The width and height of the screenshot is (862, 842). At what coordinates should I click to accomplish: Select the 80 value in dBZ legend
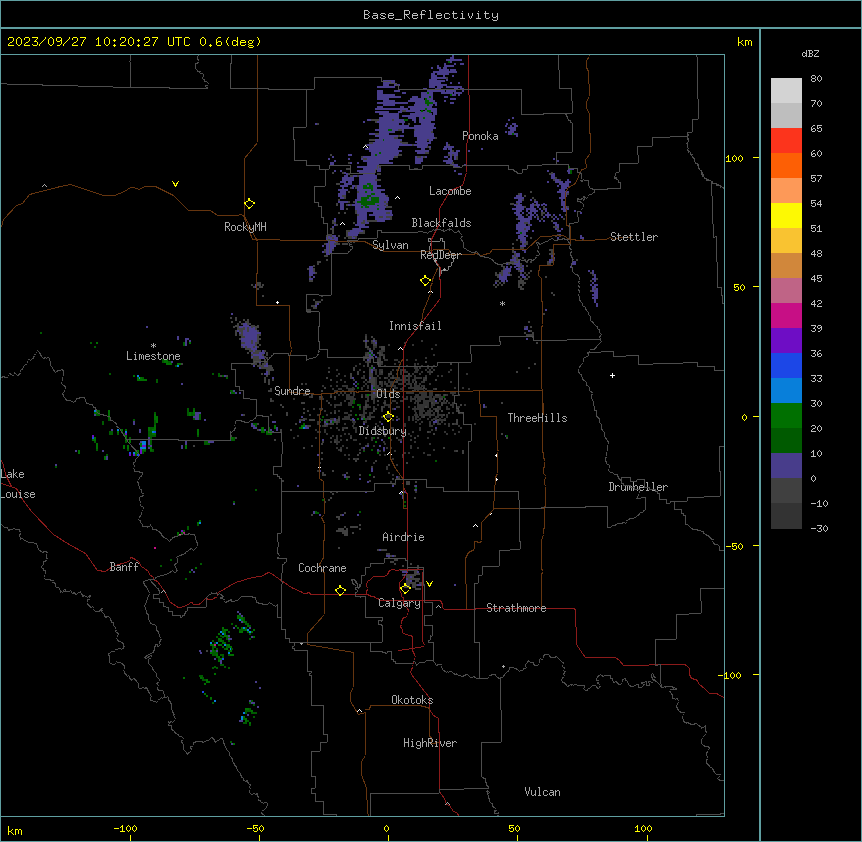point(816,79)
